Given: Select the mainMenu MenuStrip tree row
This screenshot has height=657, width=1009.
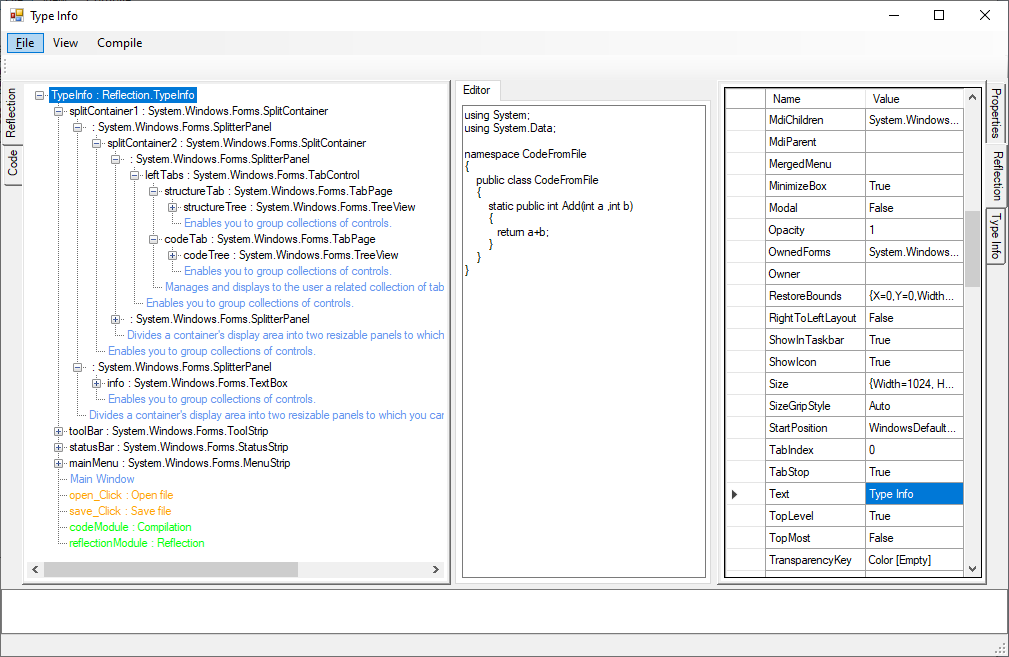Looking at the screenshot, I should pyautogui.click(x=180, y=463).
